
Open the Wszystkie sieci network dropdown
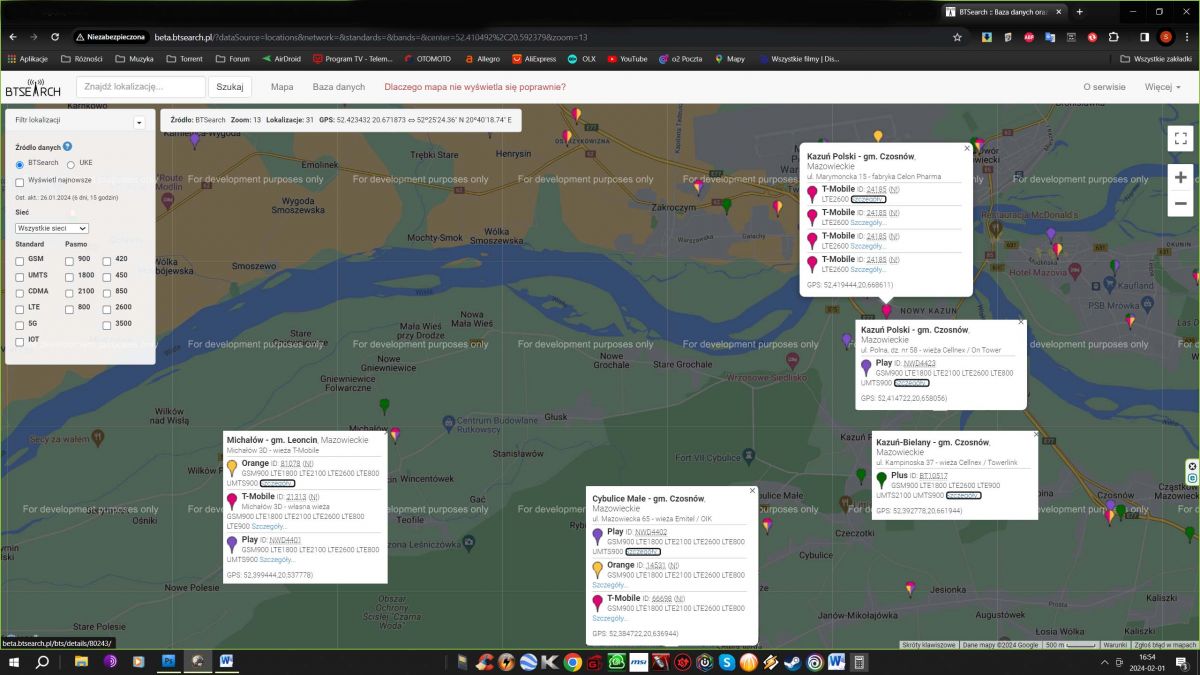pyautogui.click(x=52, y=228)
